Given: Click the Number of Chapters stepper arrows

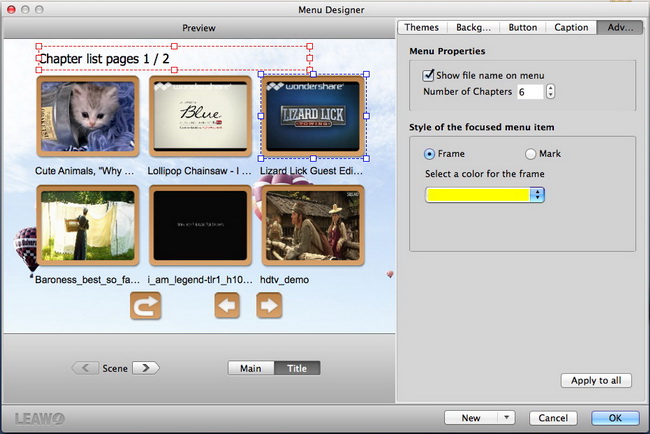Looking at the screenshot, I should pyautogui.click(x=550, y=92).
